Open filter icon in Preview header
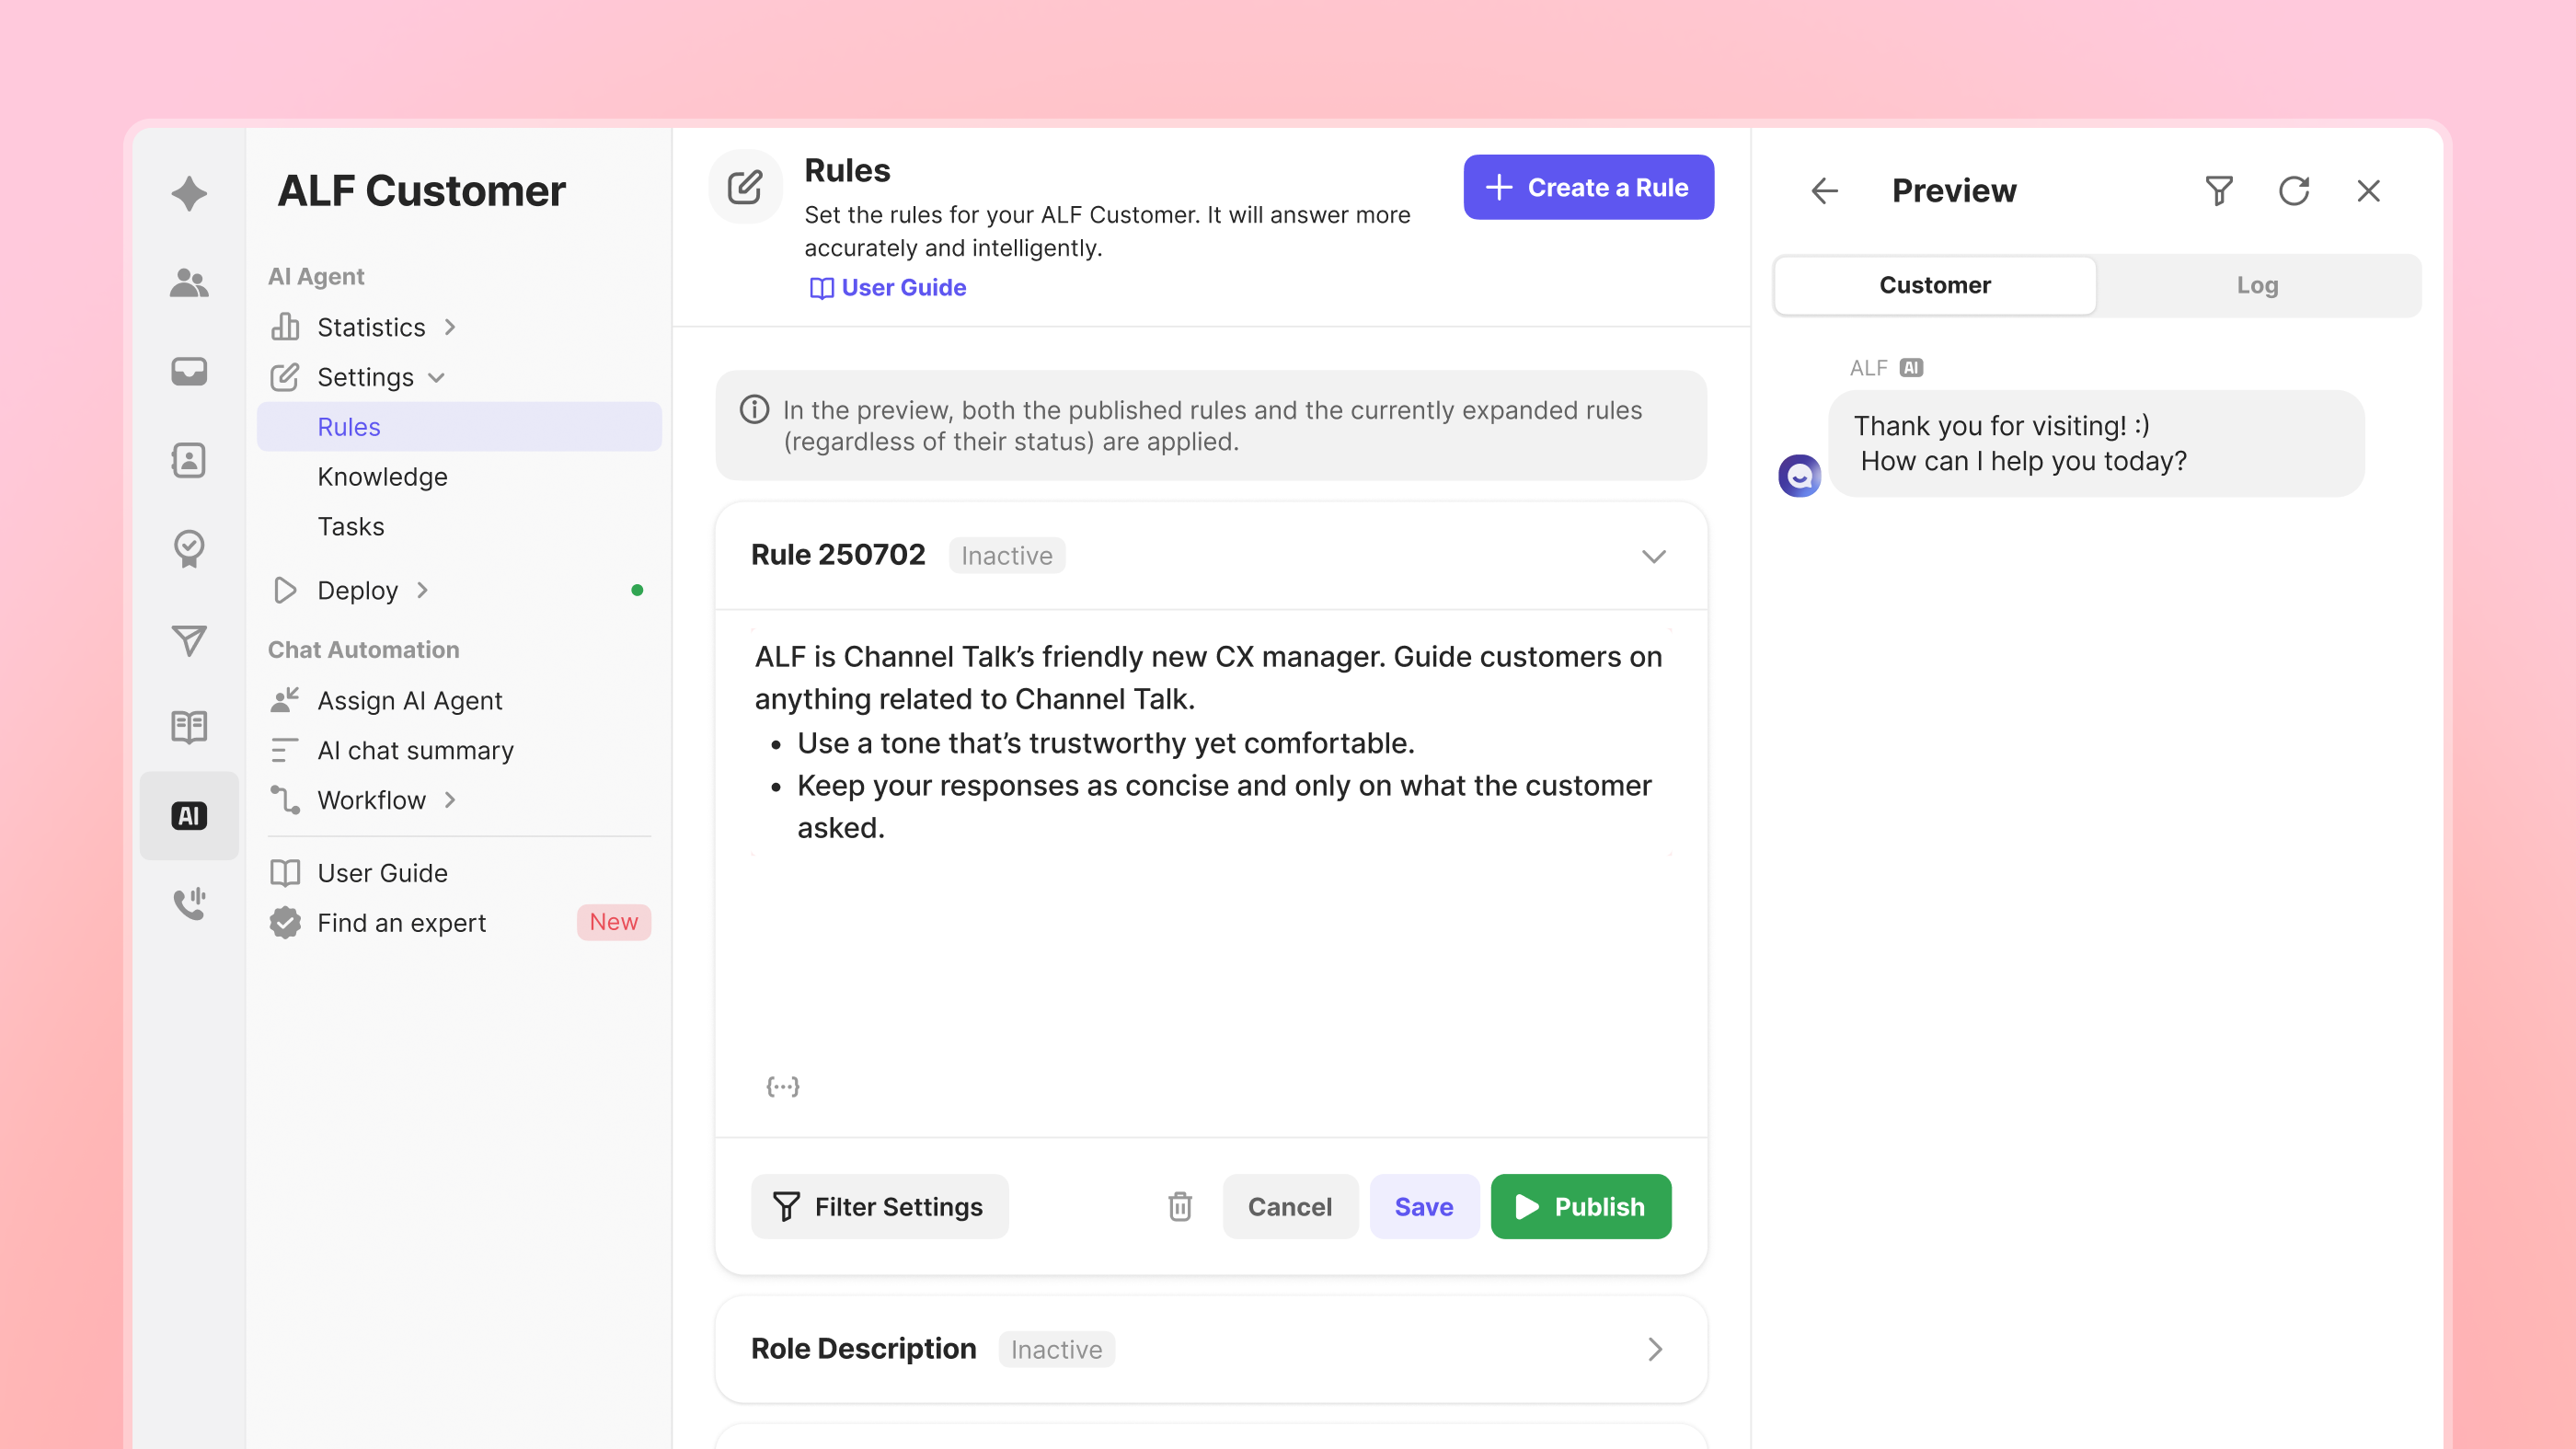2576x1449 pixels. pos(2218,190)
